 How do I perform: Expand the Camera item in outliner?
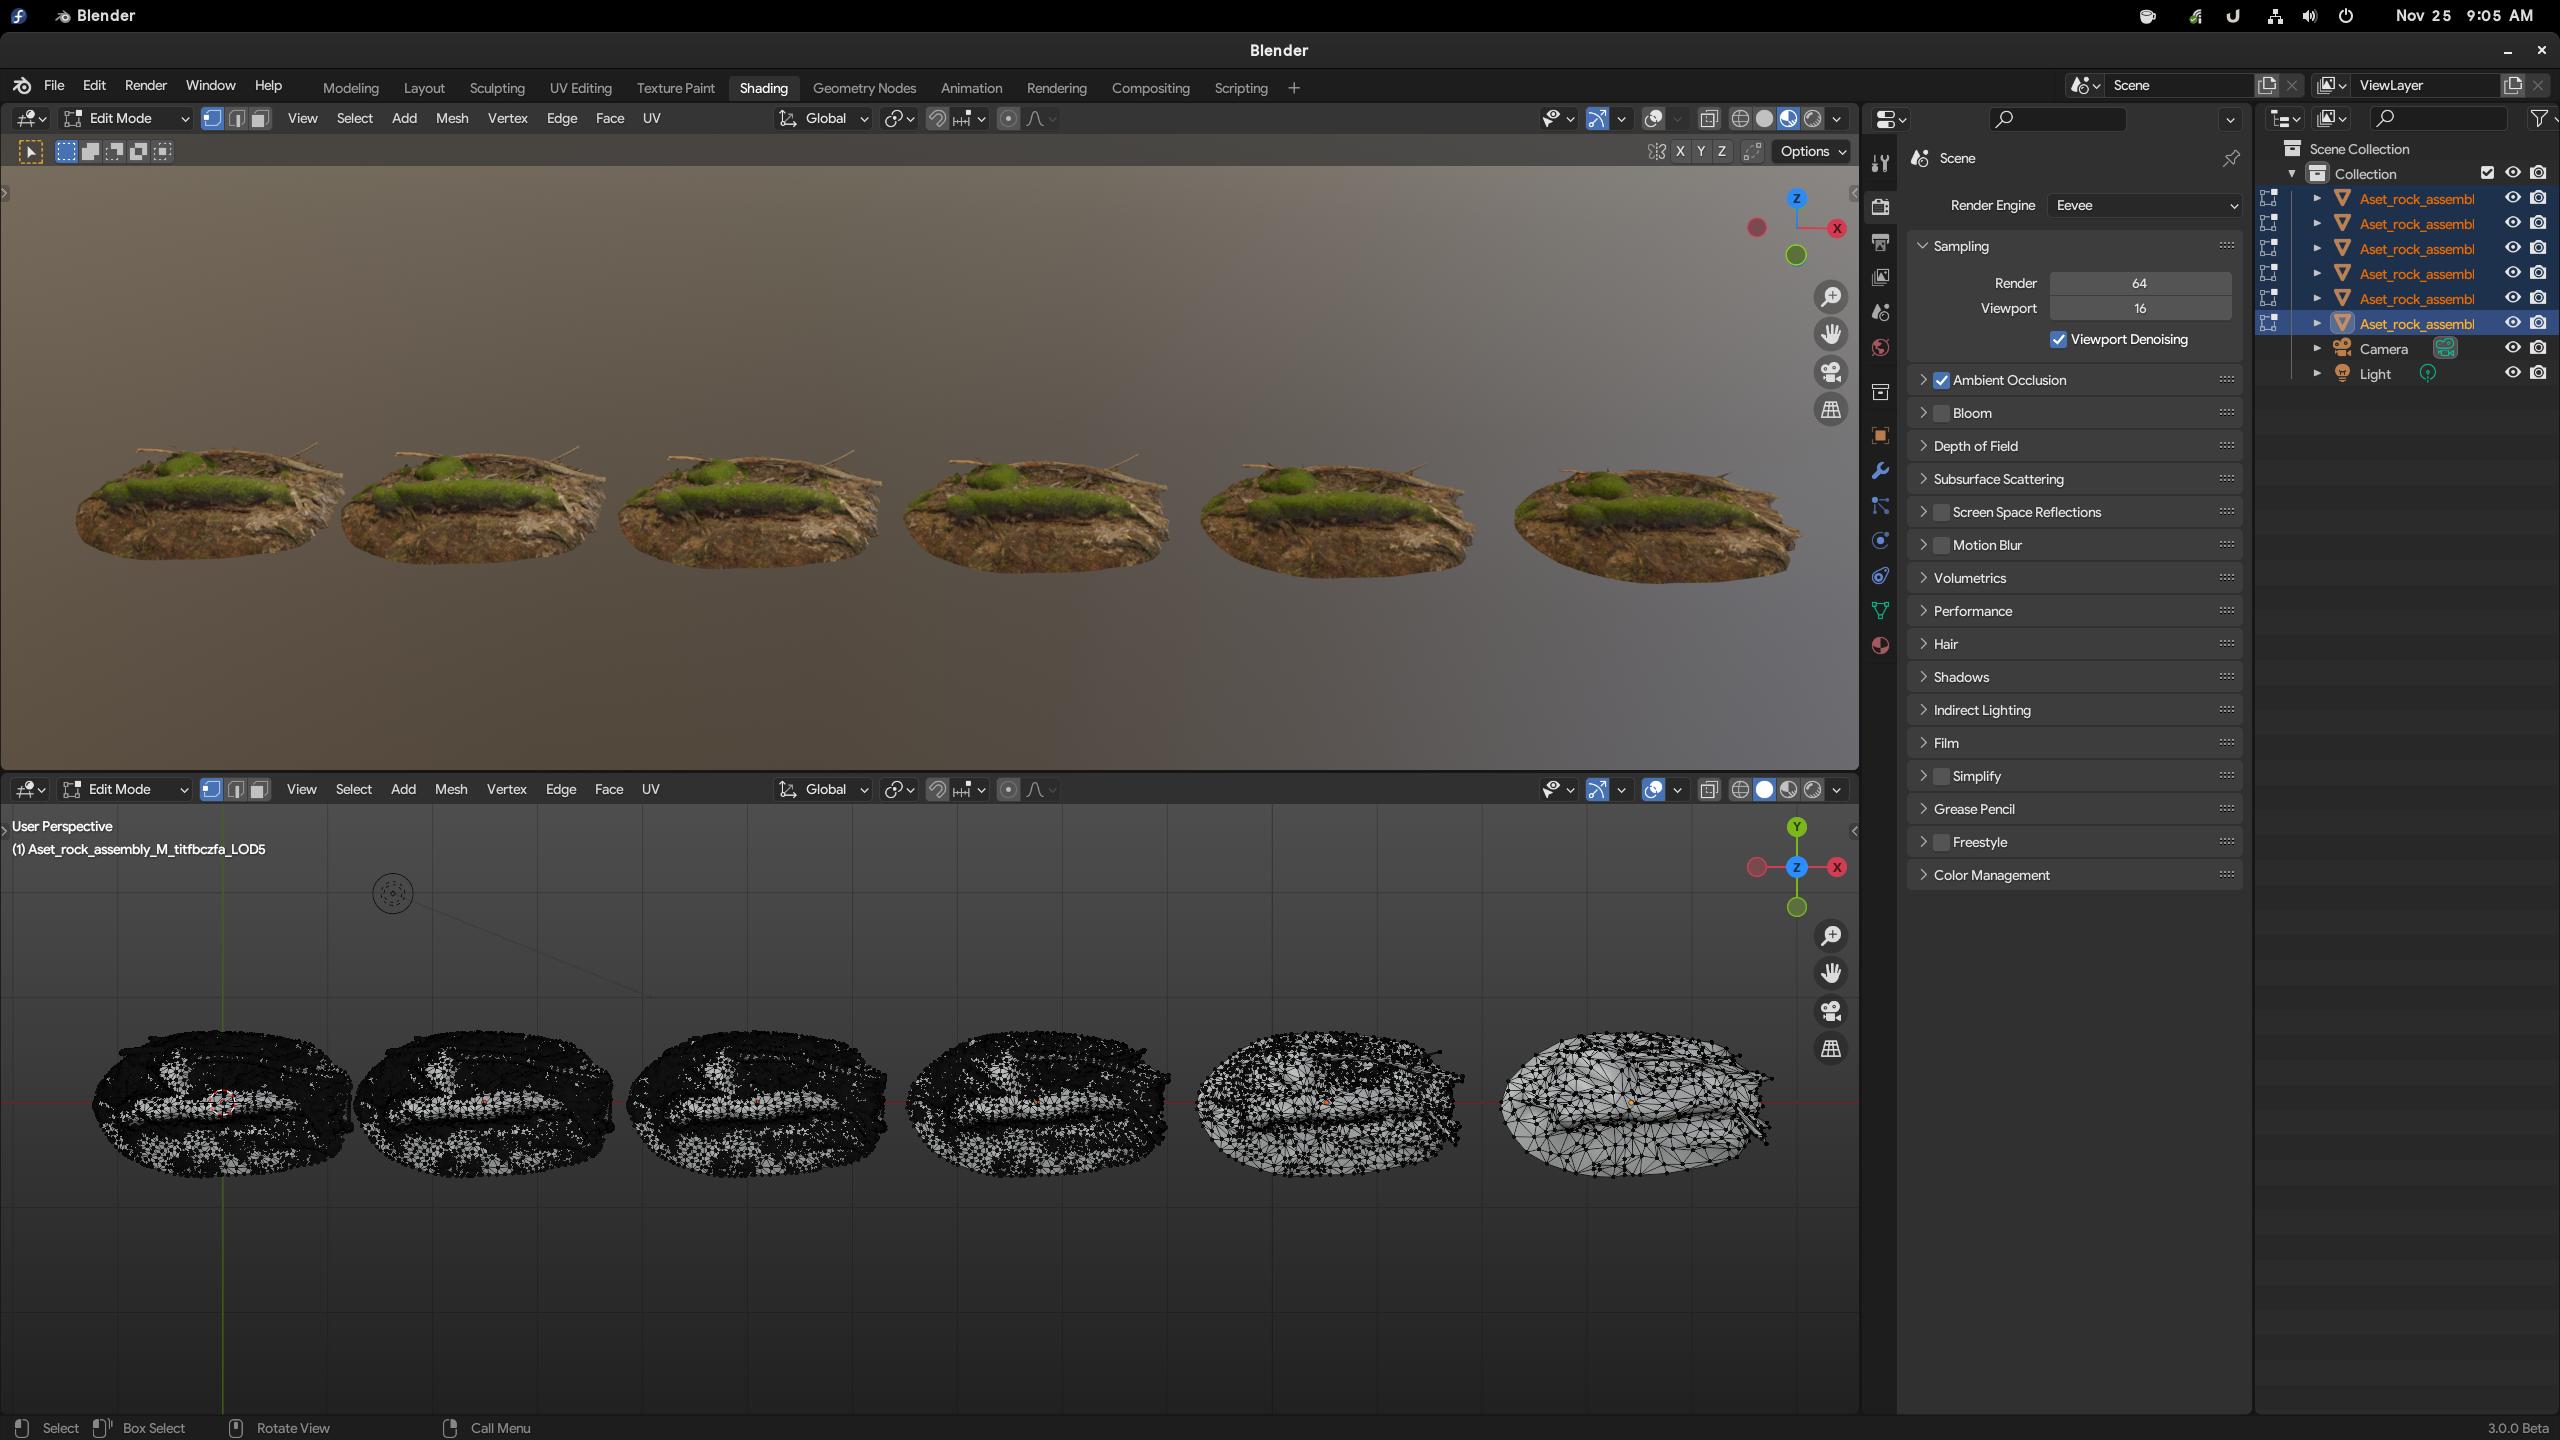click(2317, 348)
